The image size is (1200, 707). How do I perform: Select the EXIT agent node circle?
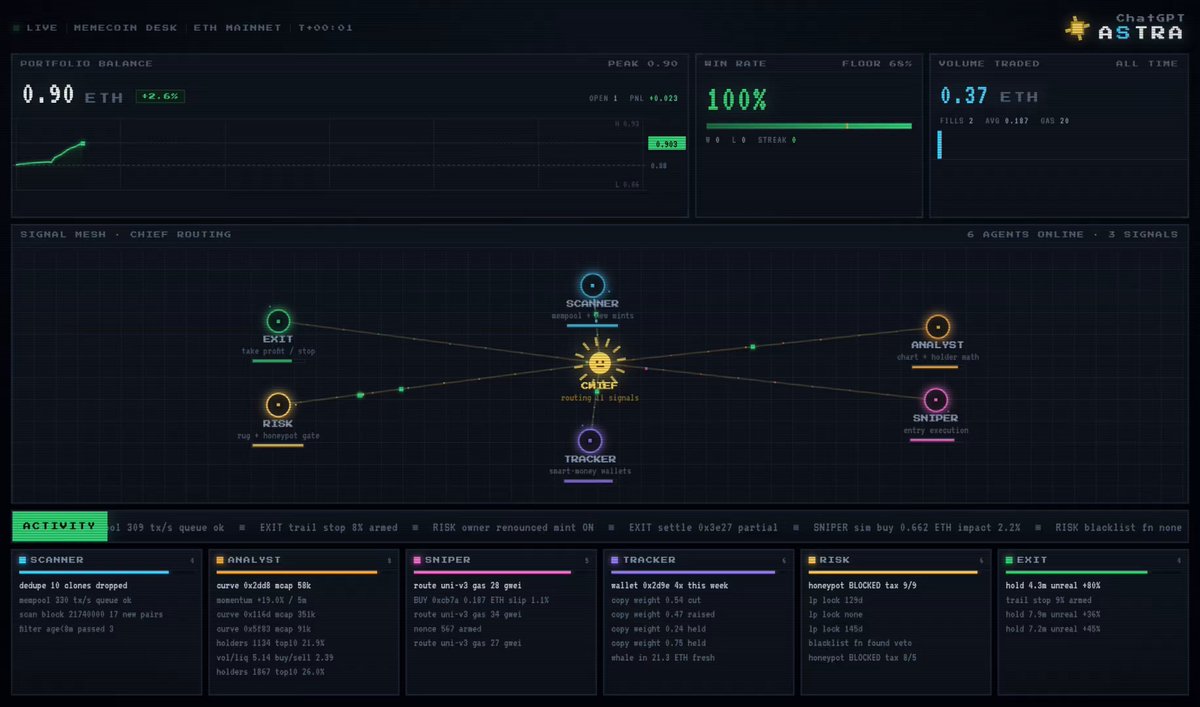278,321
